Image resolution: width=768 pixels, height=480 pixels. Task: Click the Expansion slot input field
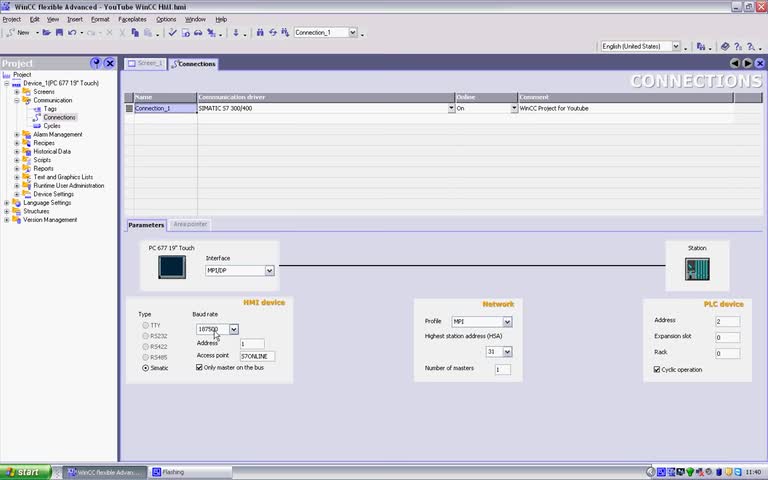pyautogui.click(x=727, y=337)
